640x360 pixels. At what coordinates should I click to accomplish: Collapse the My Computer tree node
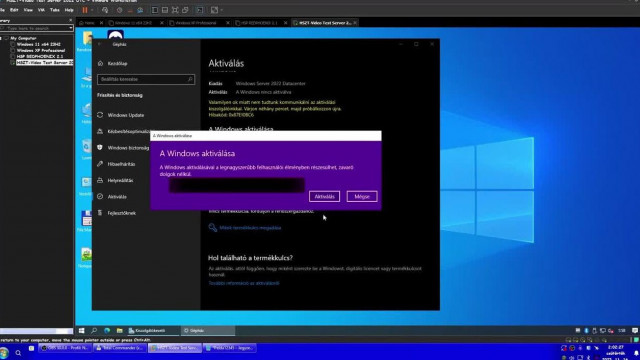coord(2,38)
